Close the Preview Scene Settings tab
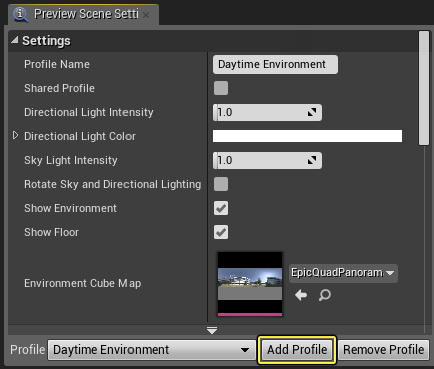Screen dimensions: 434x369 coord(146,15)
